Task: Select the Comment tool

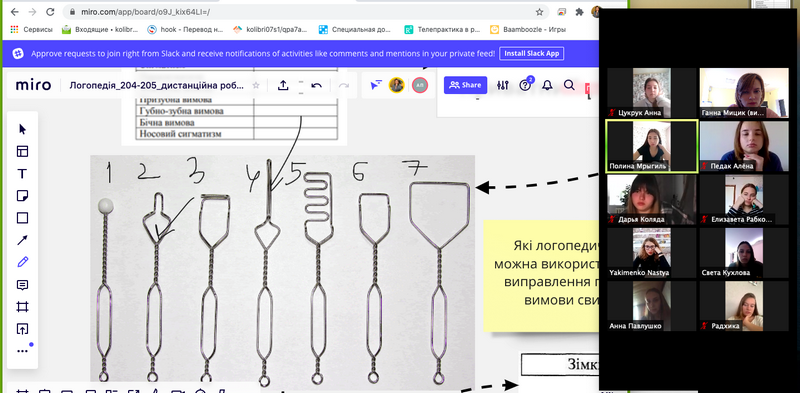Action: click(x=22, y=285)
